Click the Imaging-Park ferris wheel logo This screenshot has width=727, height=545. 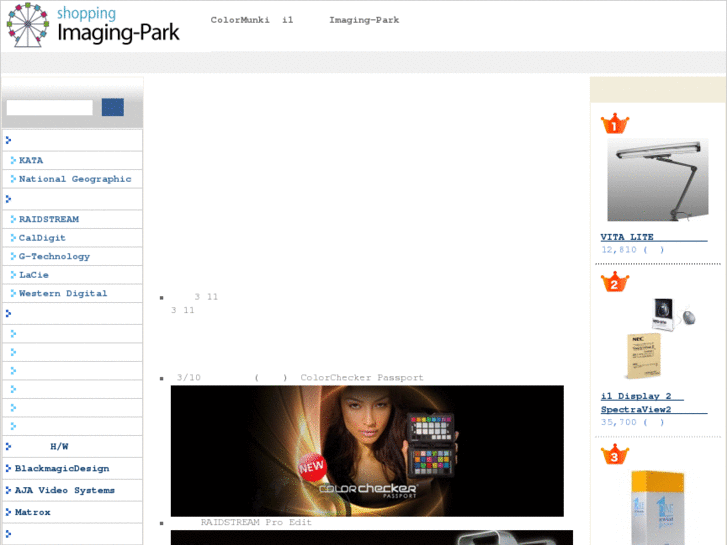point(28,25)
